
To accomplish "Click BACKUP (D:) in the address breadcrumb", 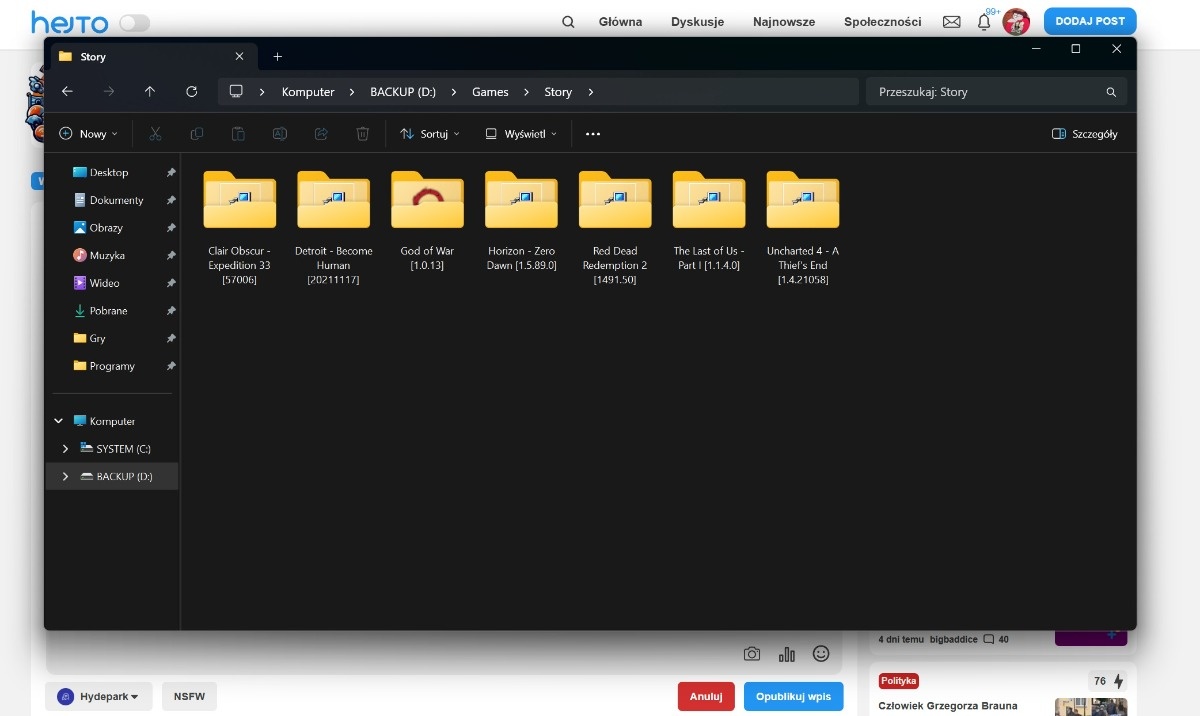I will [403, 92].
